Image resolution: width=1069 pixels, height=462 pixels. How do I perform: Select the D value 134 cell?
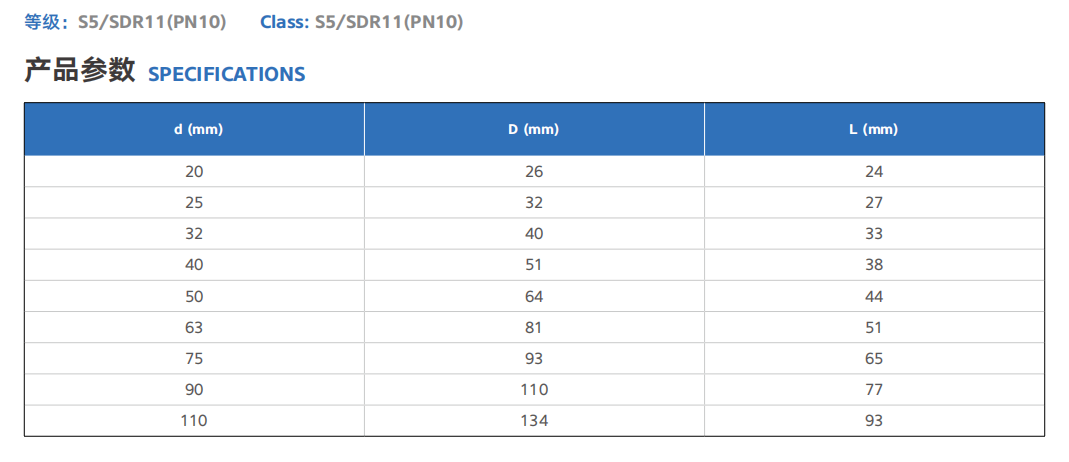(x=534, y=421)
